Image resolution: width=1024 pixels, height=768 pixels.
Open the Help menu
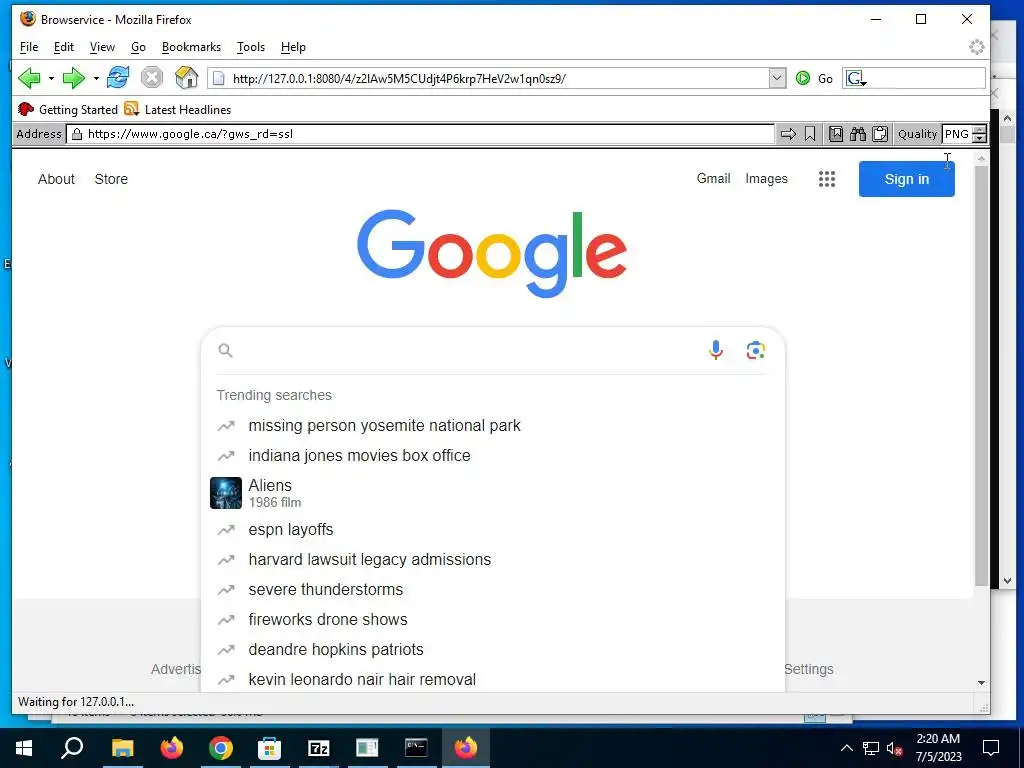click(293, 47)
